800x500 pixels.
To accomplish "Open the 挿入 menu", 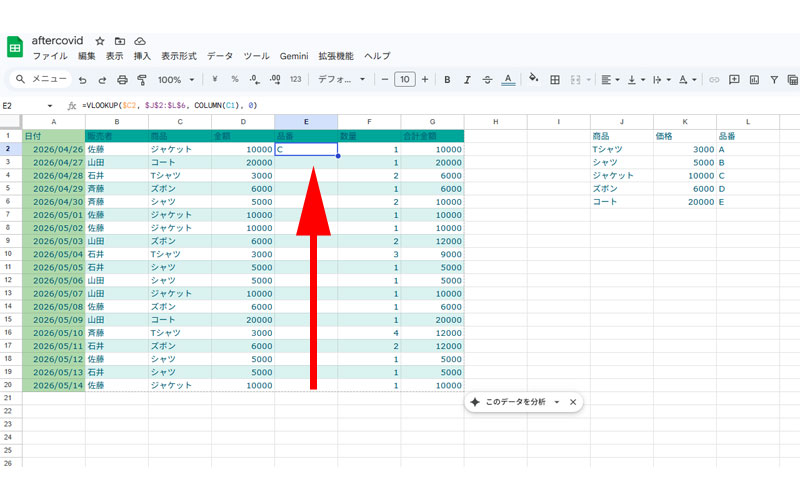I will coord(142,56).
